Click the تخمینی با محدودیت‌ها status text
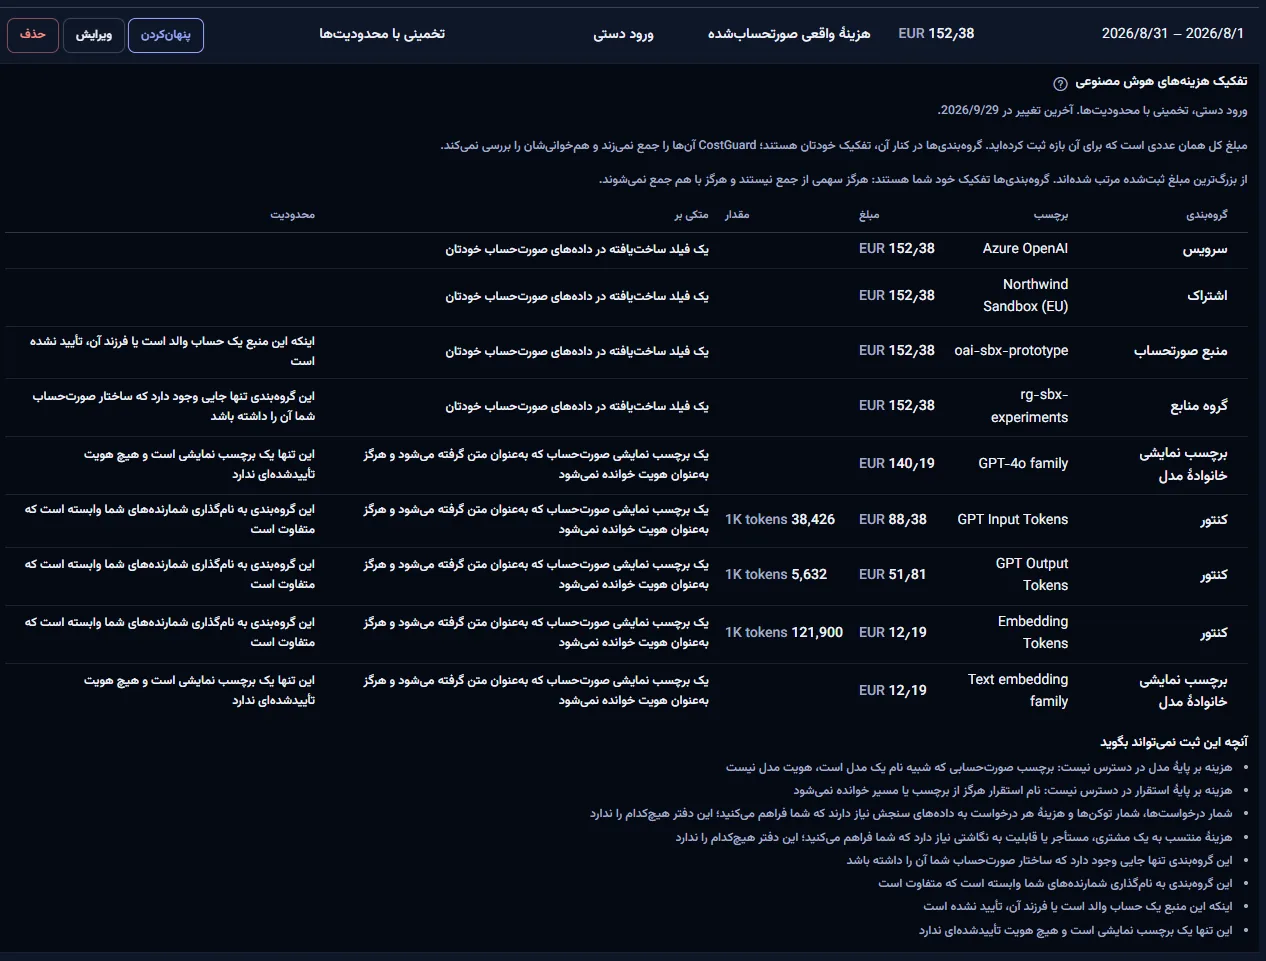The width and height of the screenshot is (1266, 961). (x=382, y=34)
